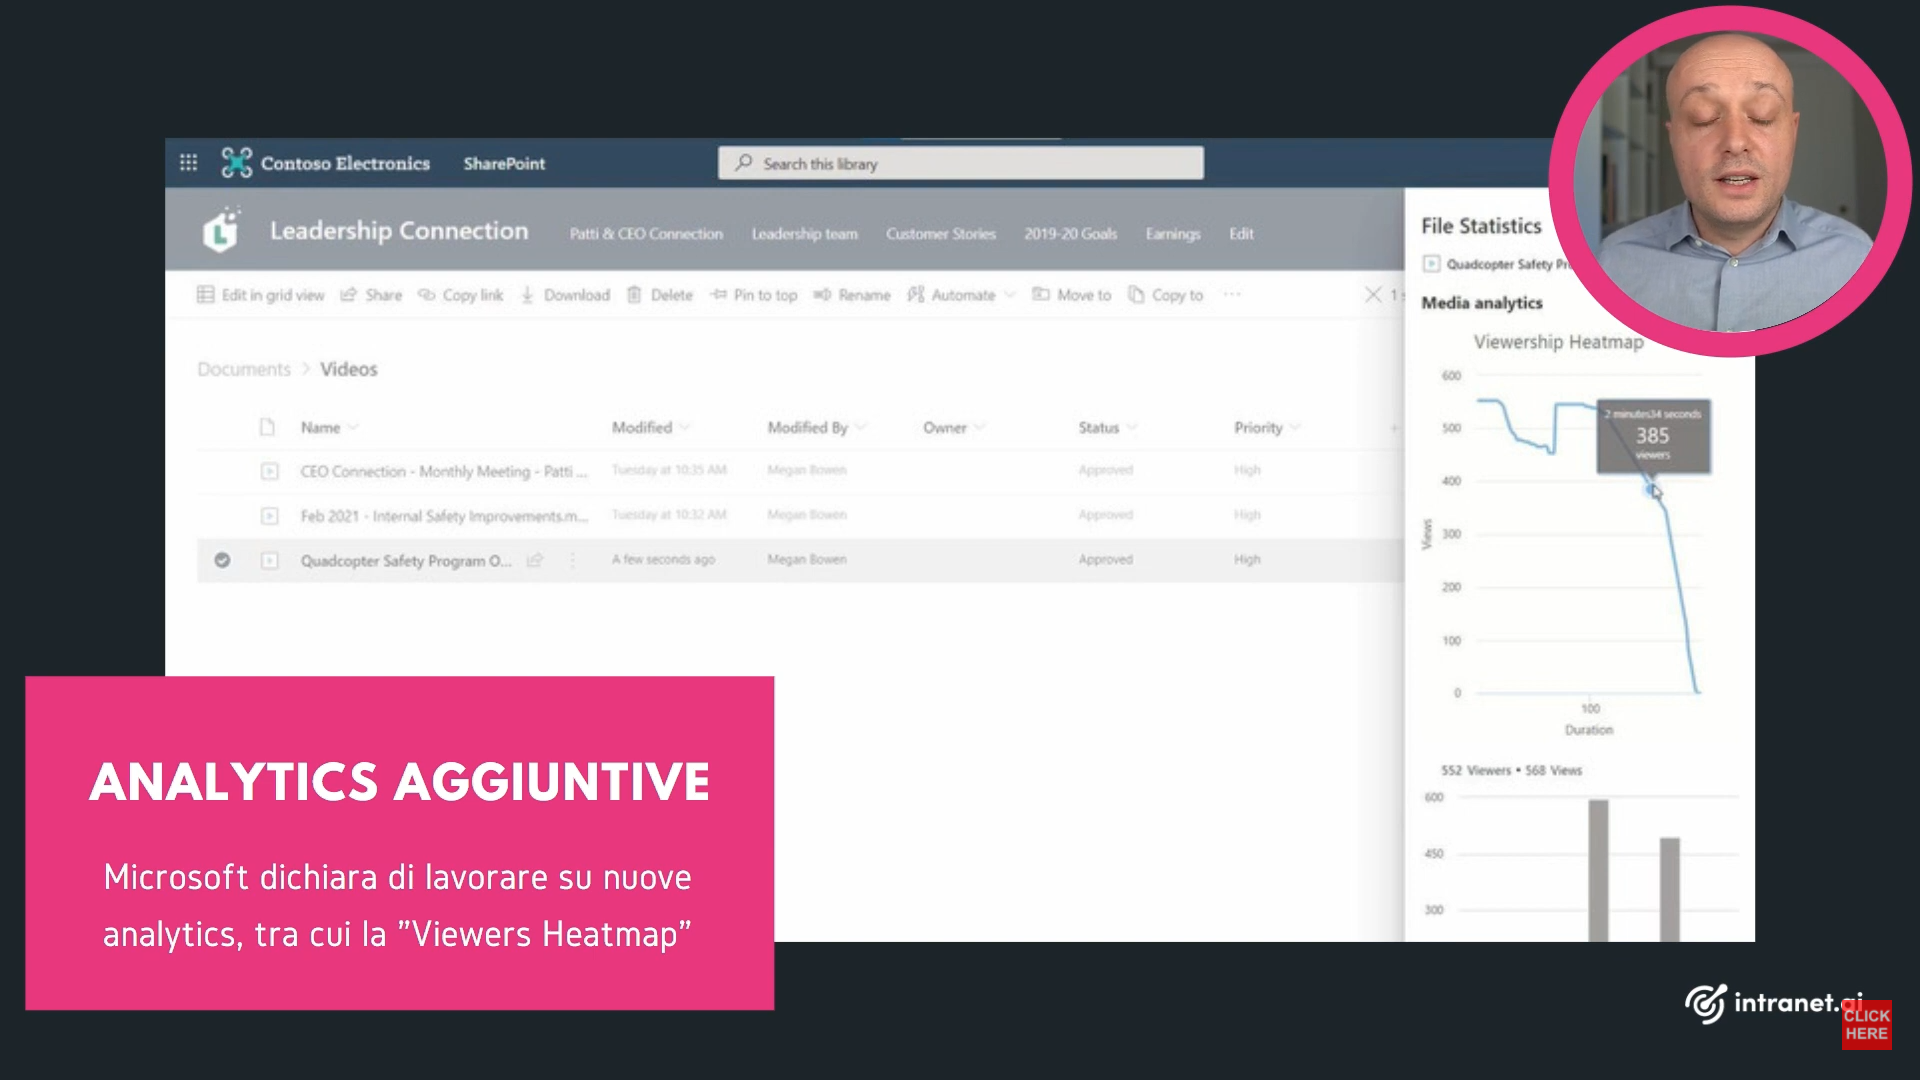Click the Pin to top icon
The height and width of the screenshot is (1080, 1920).
point(718,295)
